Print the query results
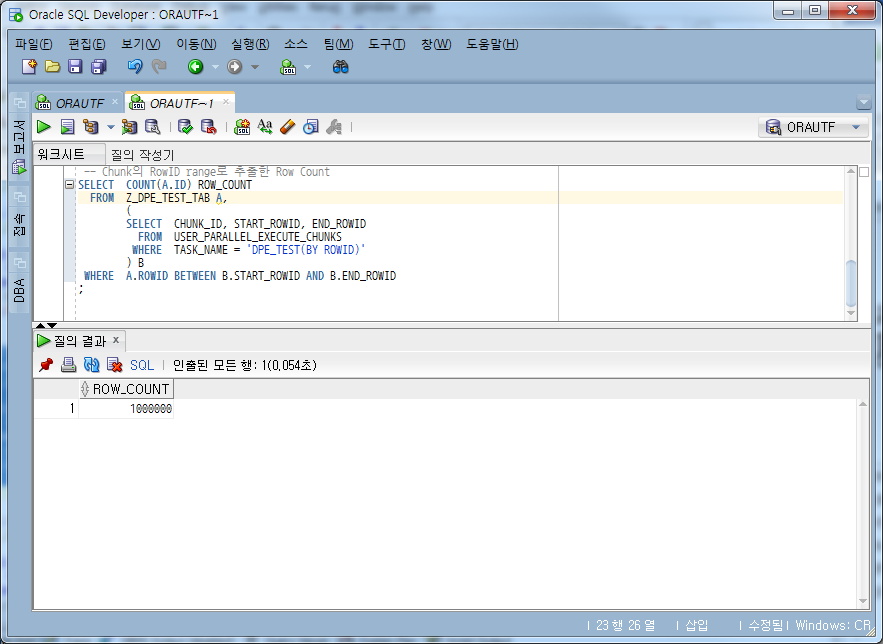The height and width of the screenshot is (644, 883). [67, 365]
